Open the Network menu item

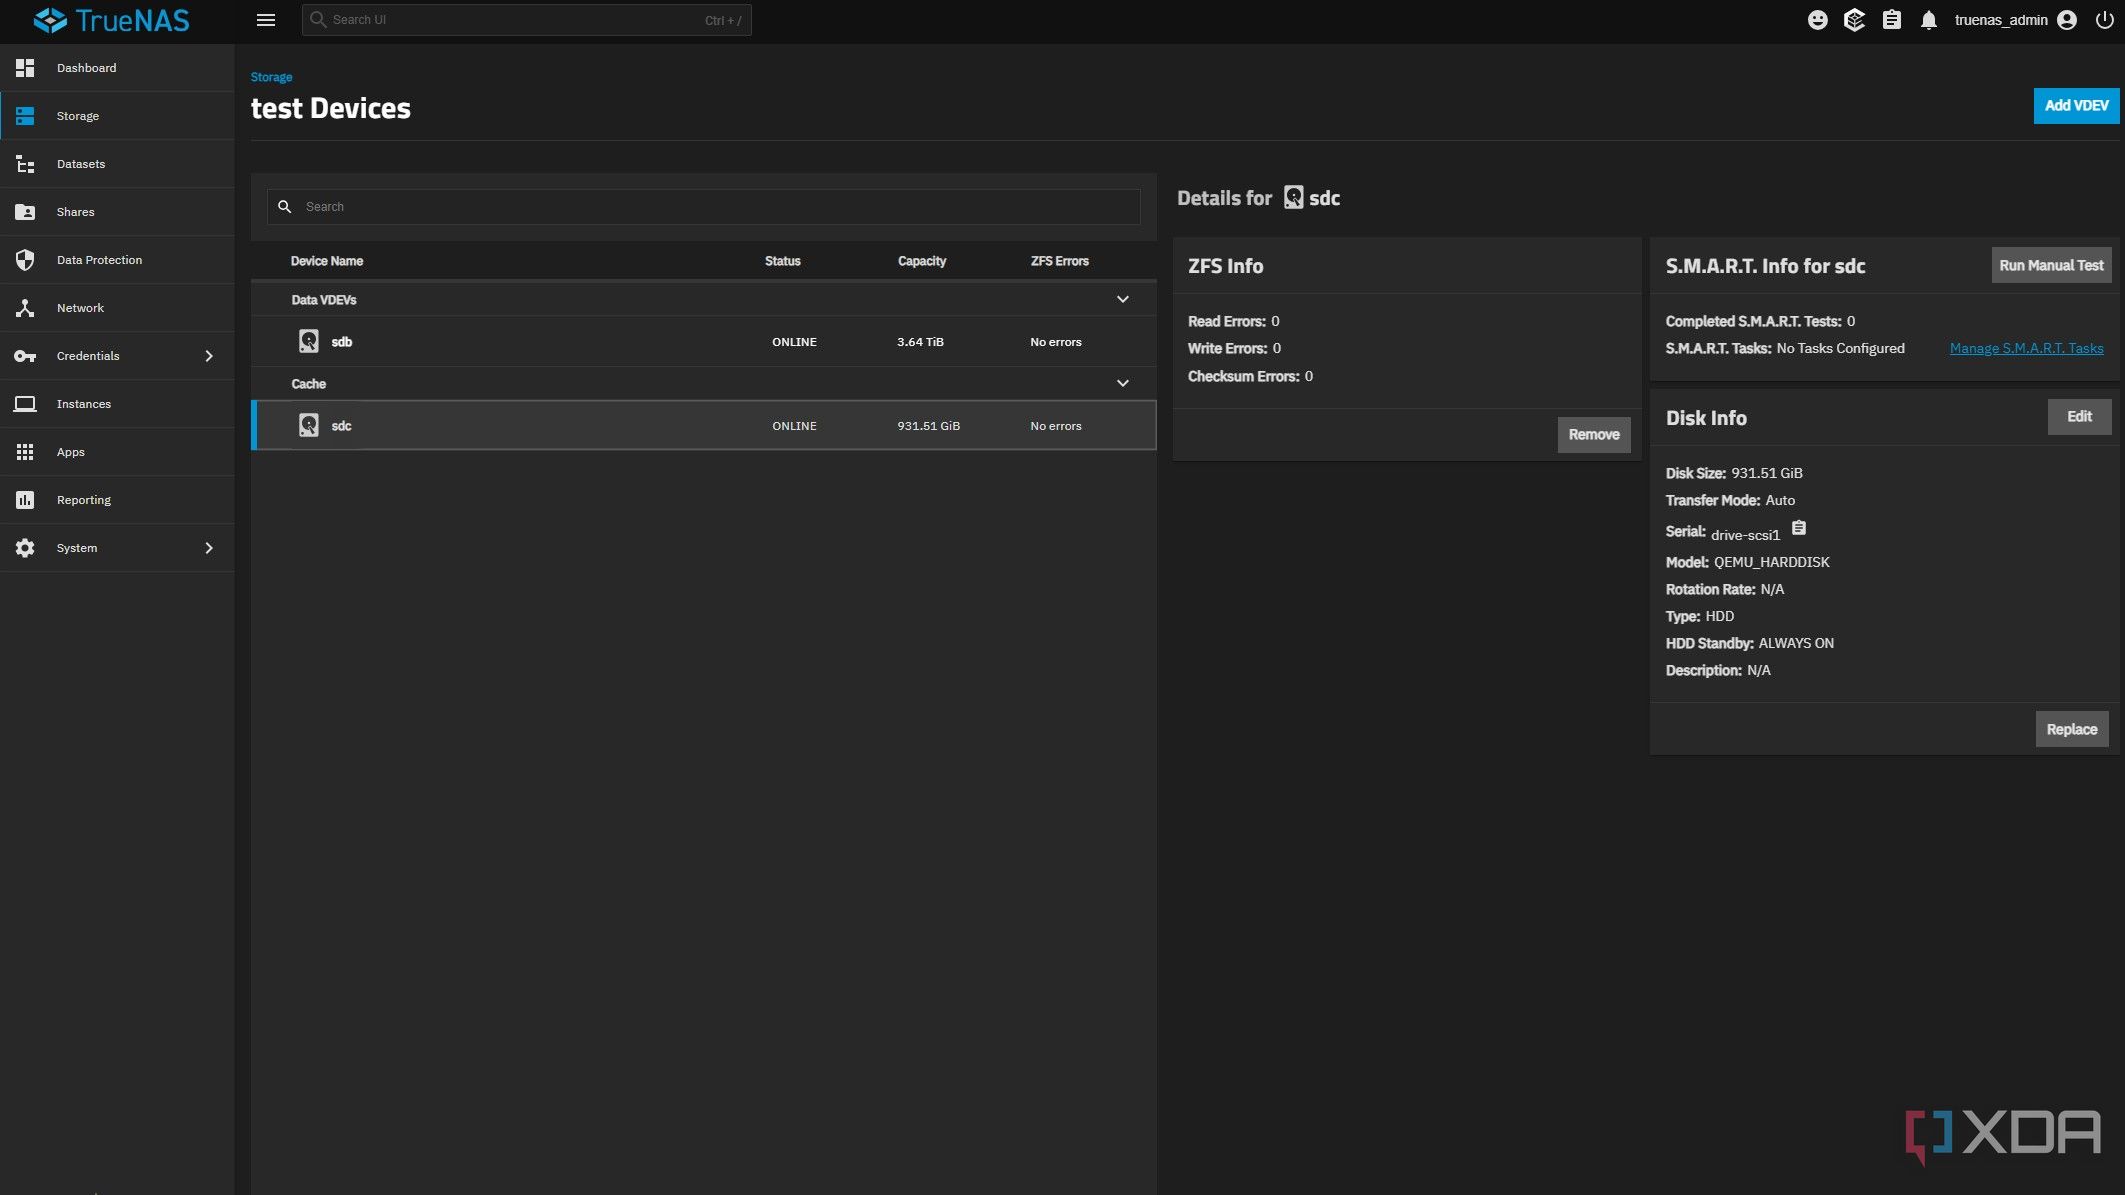tap(117, 308)
